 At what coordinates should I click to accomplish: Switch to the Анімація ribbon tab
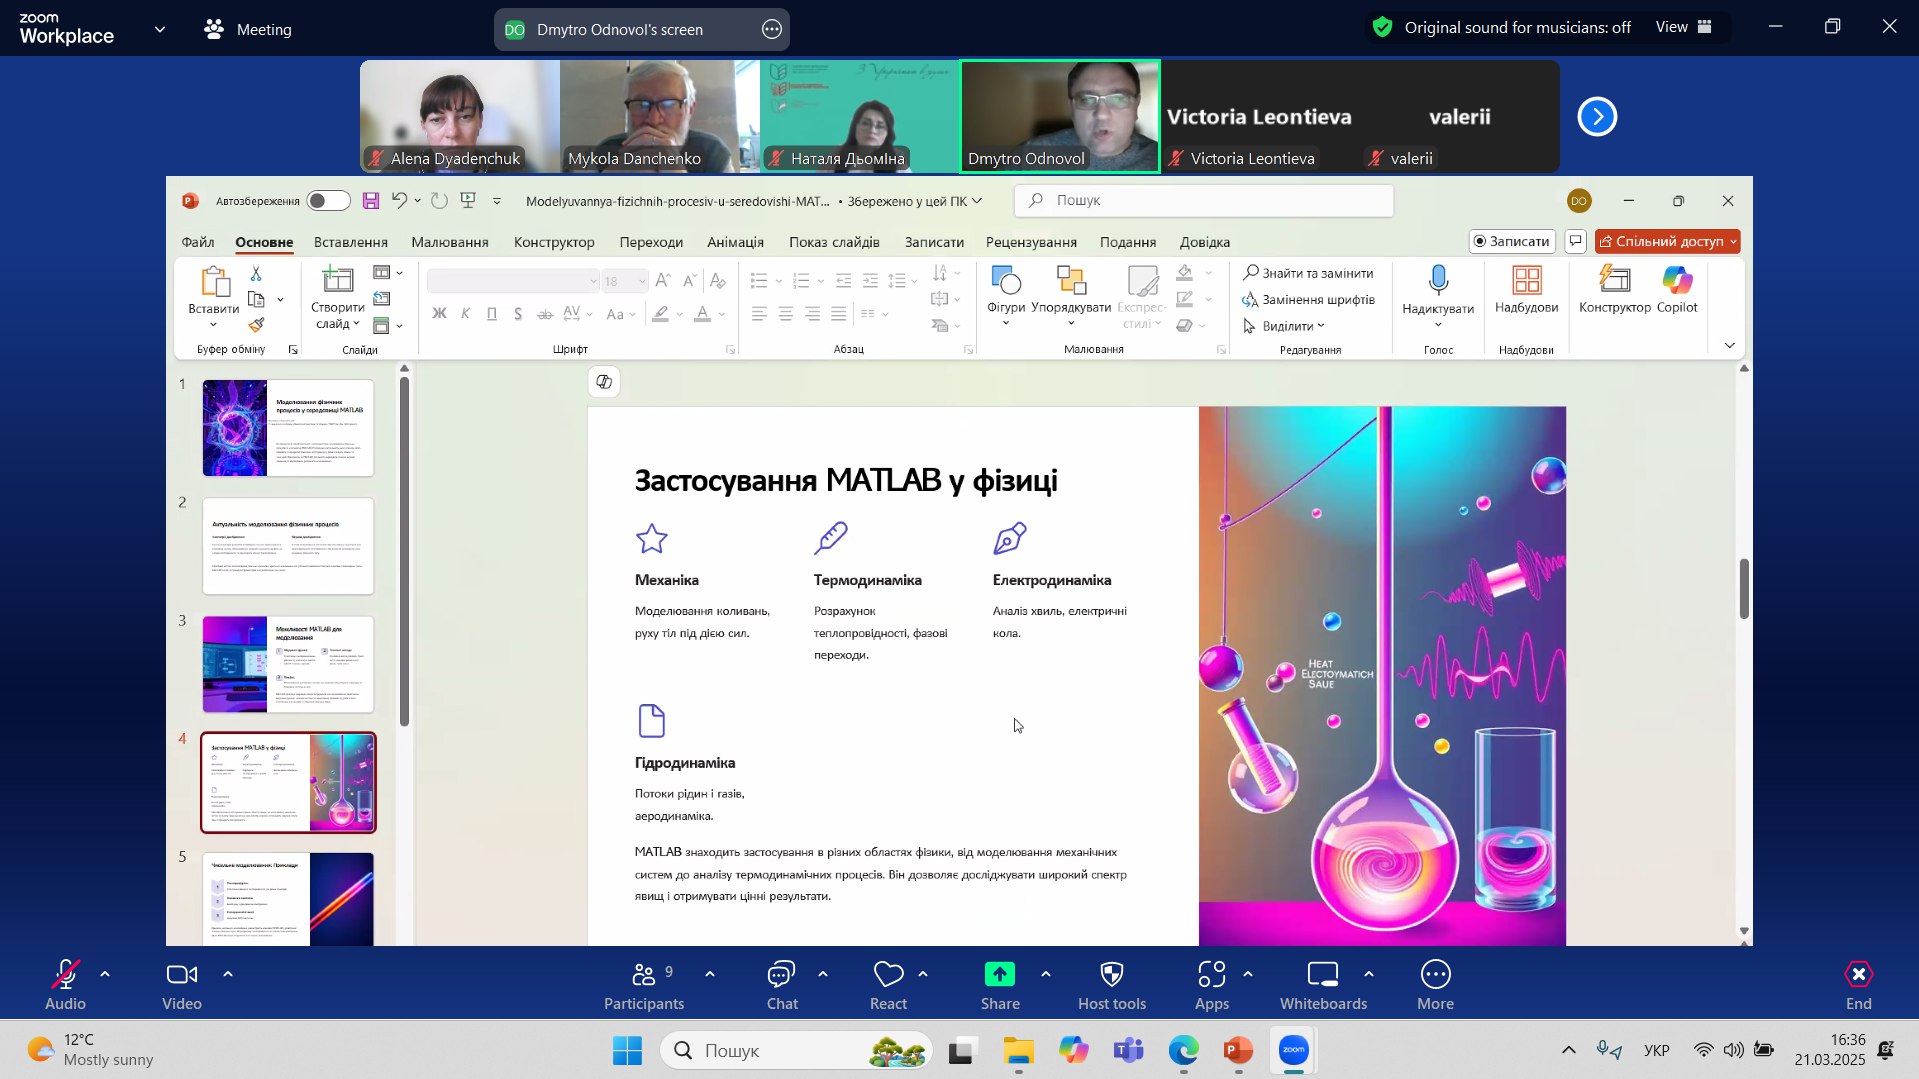(735, 242)
